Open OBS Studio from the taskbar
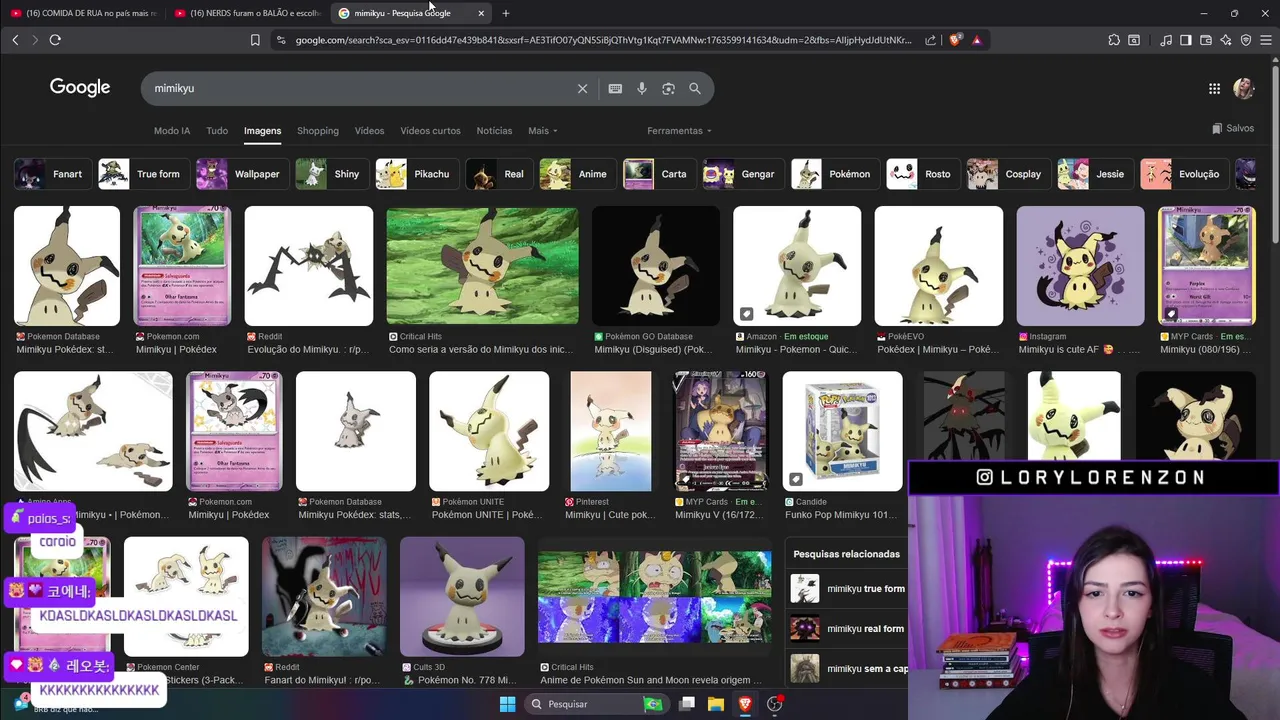The width and height of the screenshot is (1280, 720). click(774, 704)
